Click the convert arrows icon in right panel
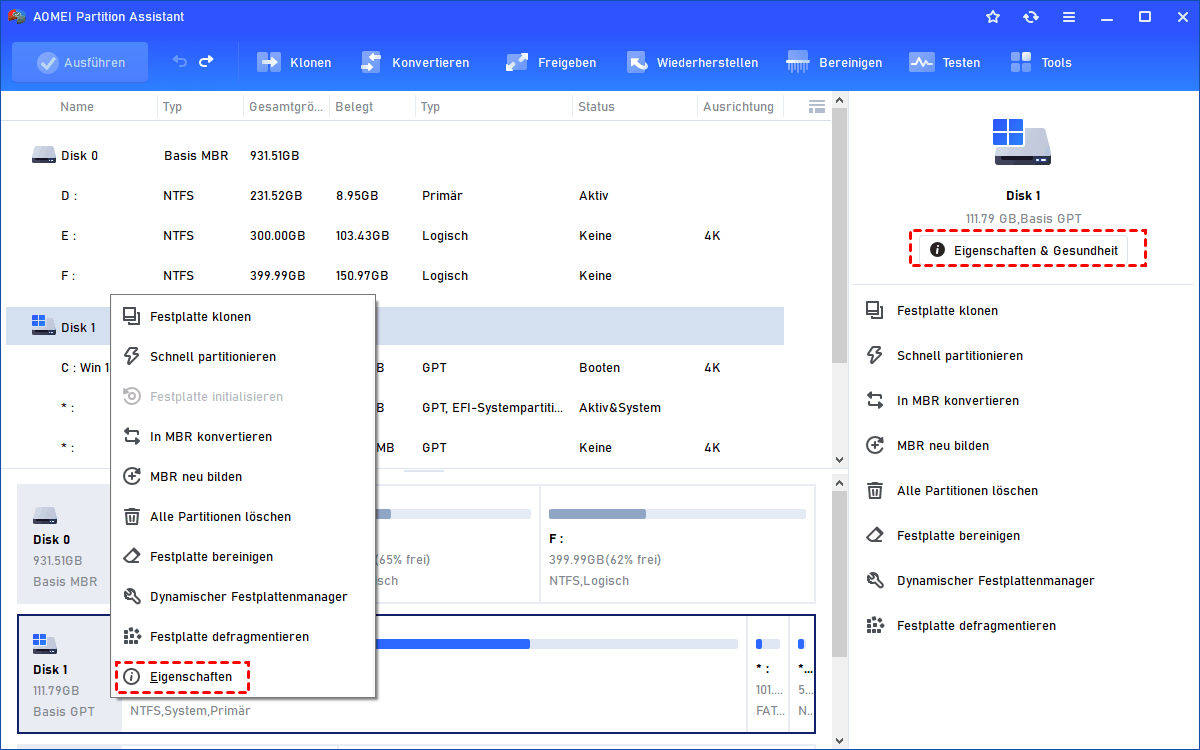Viewport: 1200px width, 750px height. click(875, 400)
